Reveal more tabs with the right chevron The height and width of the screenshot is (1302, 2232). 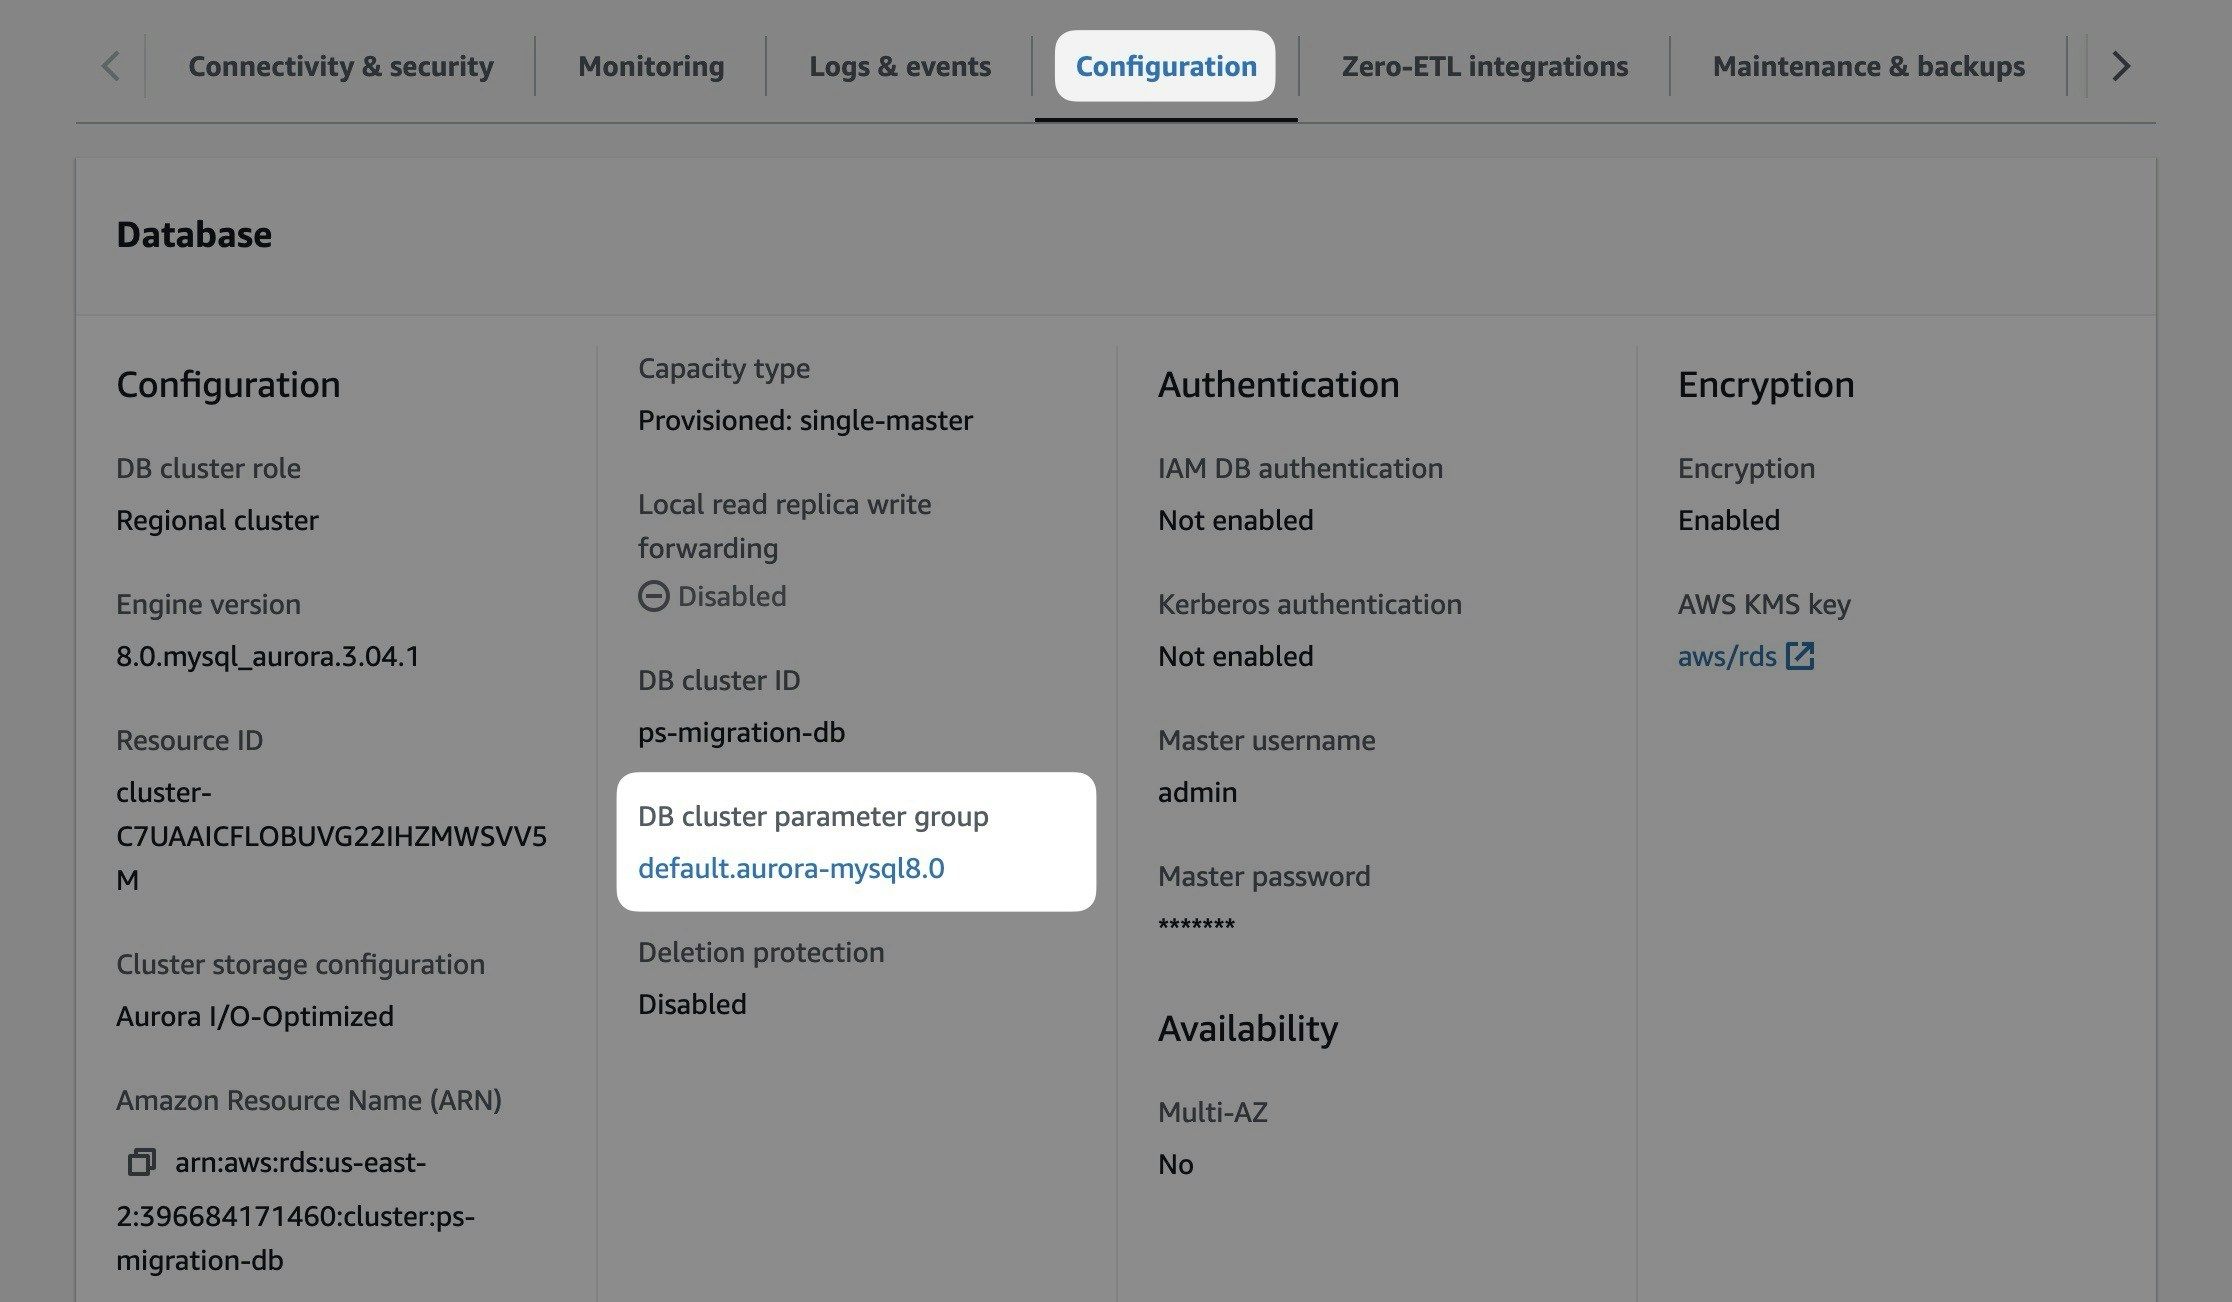click(2118, 66)
